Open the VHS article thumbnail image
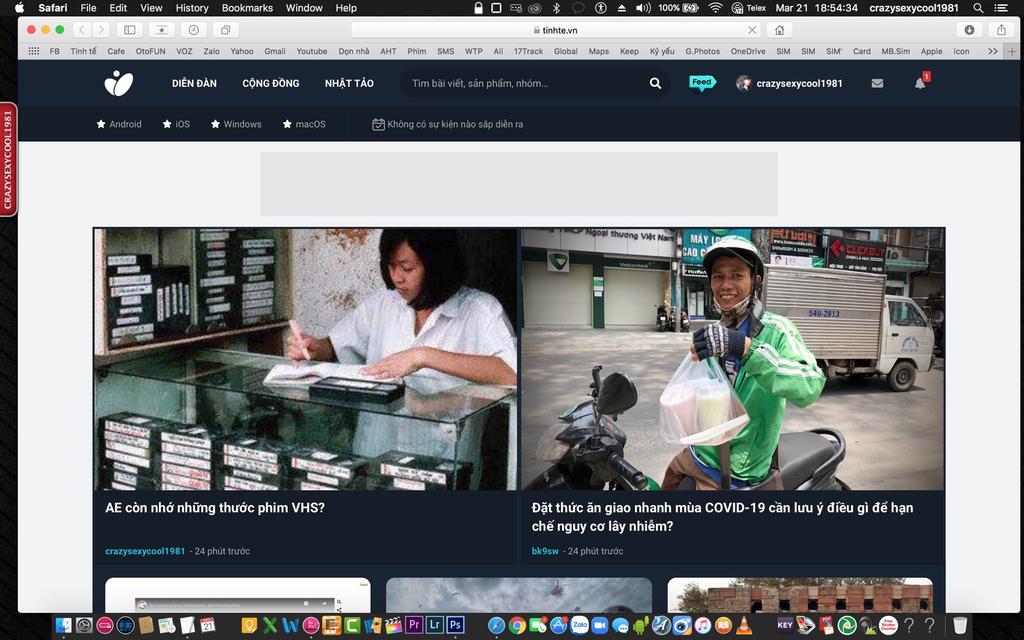1024x640 pixels. [305, 359]
